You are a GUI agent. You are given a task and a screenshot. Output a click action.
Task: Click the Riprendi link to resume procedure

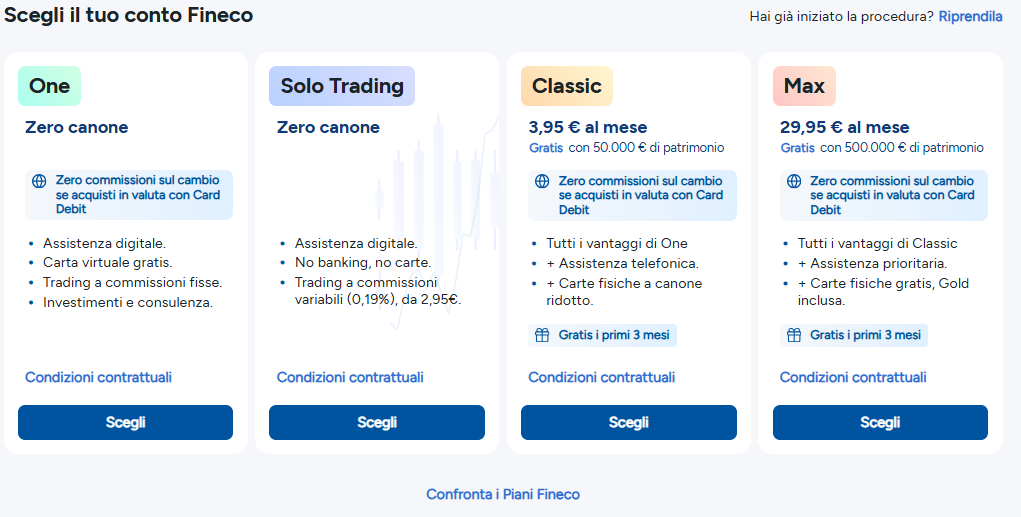[970, 16]
